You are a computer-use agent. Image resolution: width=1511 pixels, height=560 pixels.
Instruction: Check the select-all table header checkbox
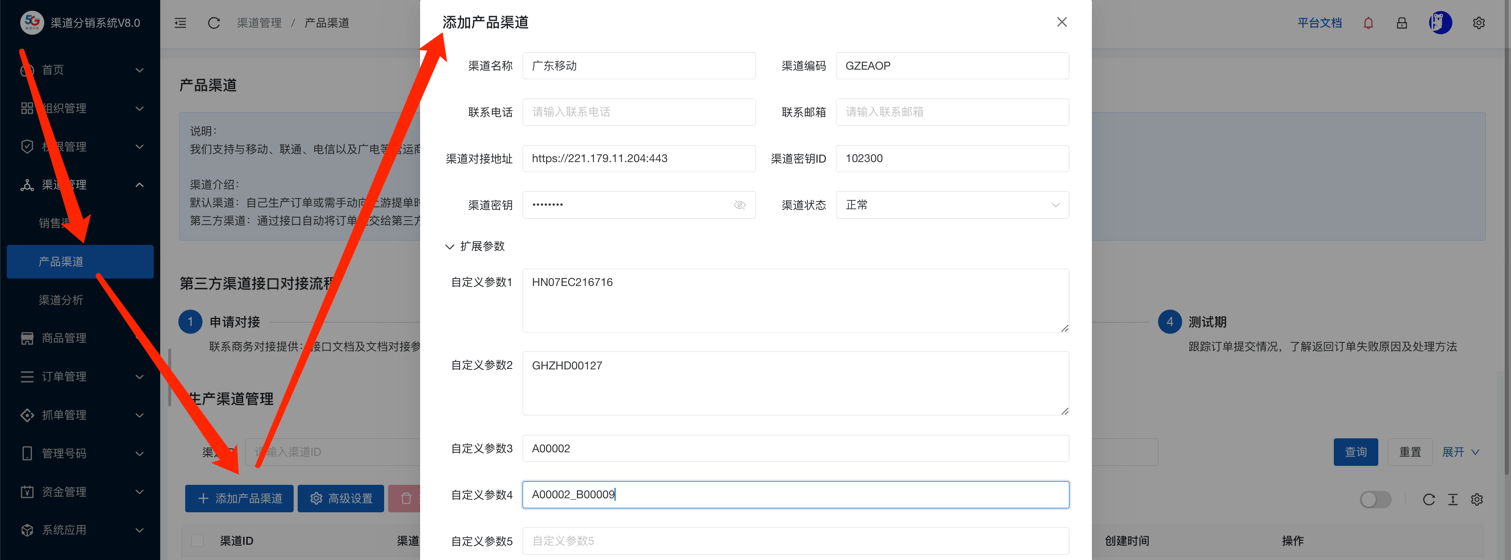(x=197, y=541)
